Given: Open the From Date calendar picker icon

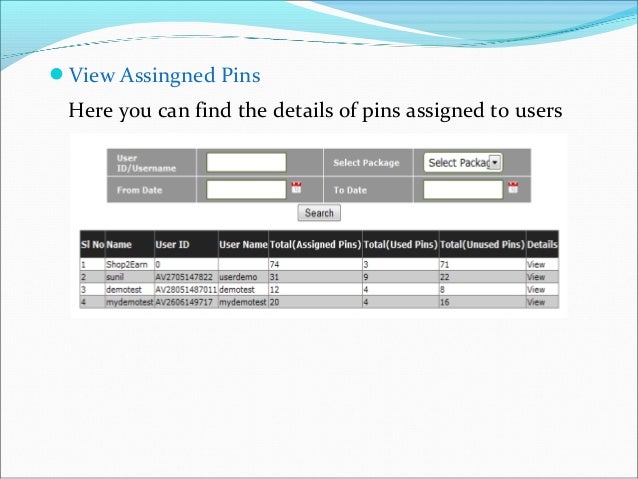Looking at the screenshot, I should pyautogui.click(x=296, y=188).
